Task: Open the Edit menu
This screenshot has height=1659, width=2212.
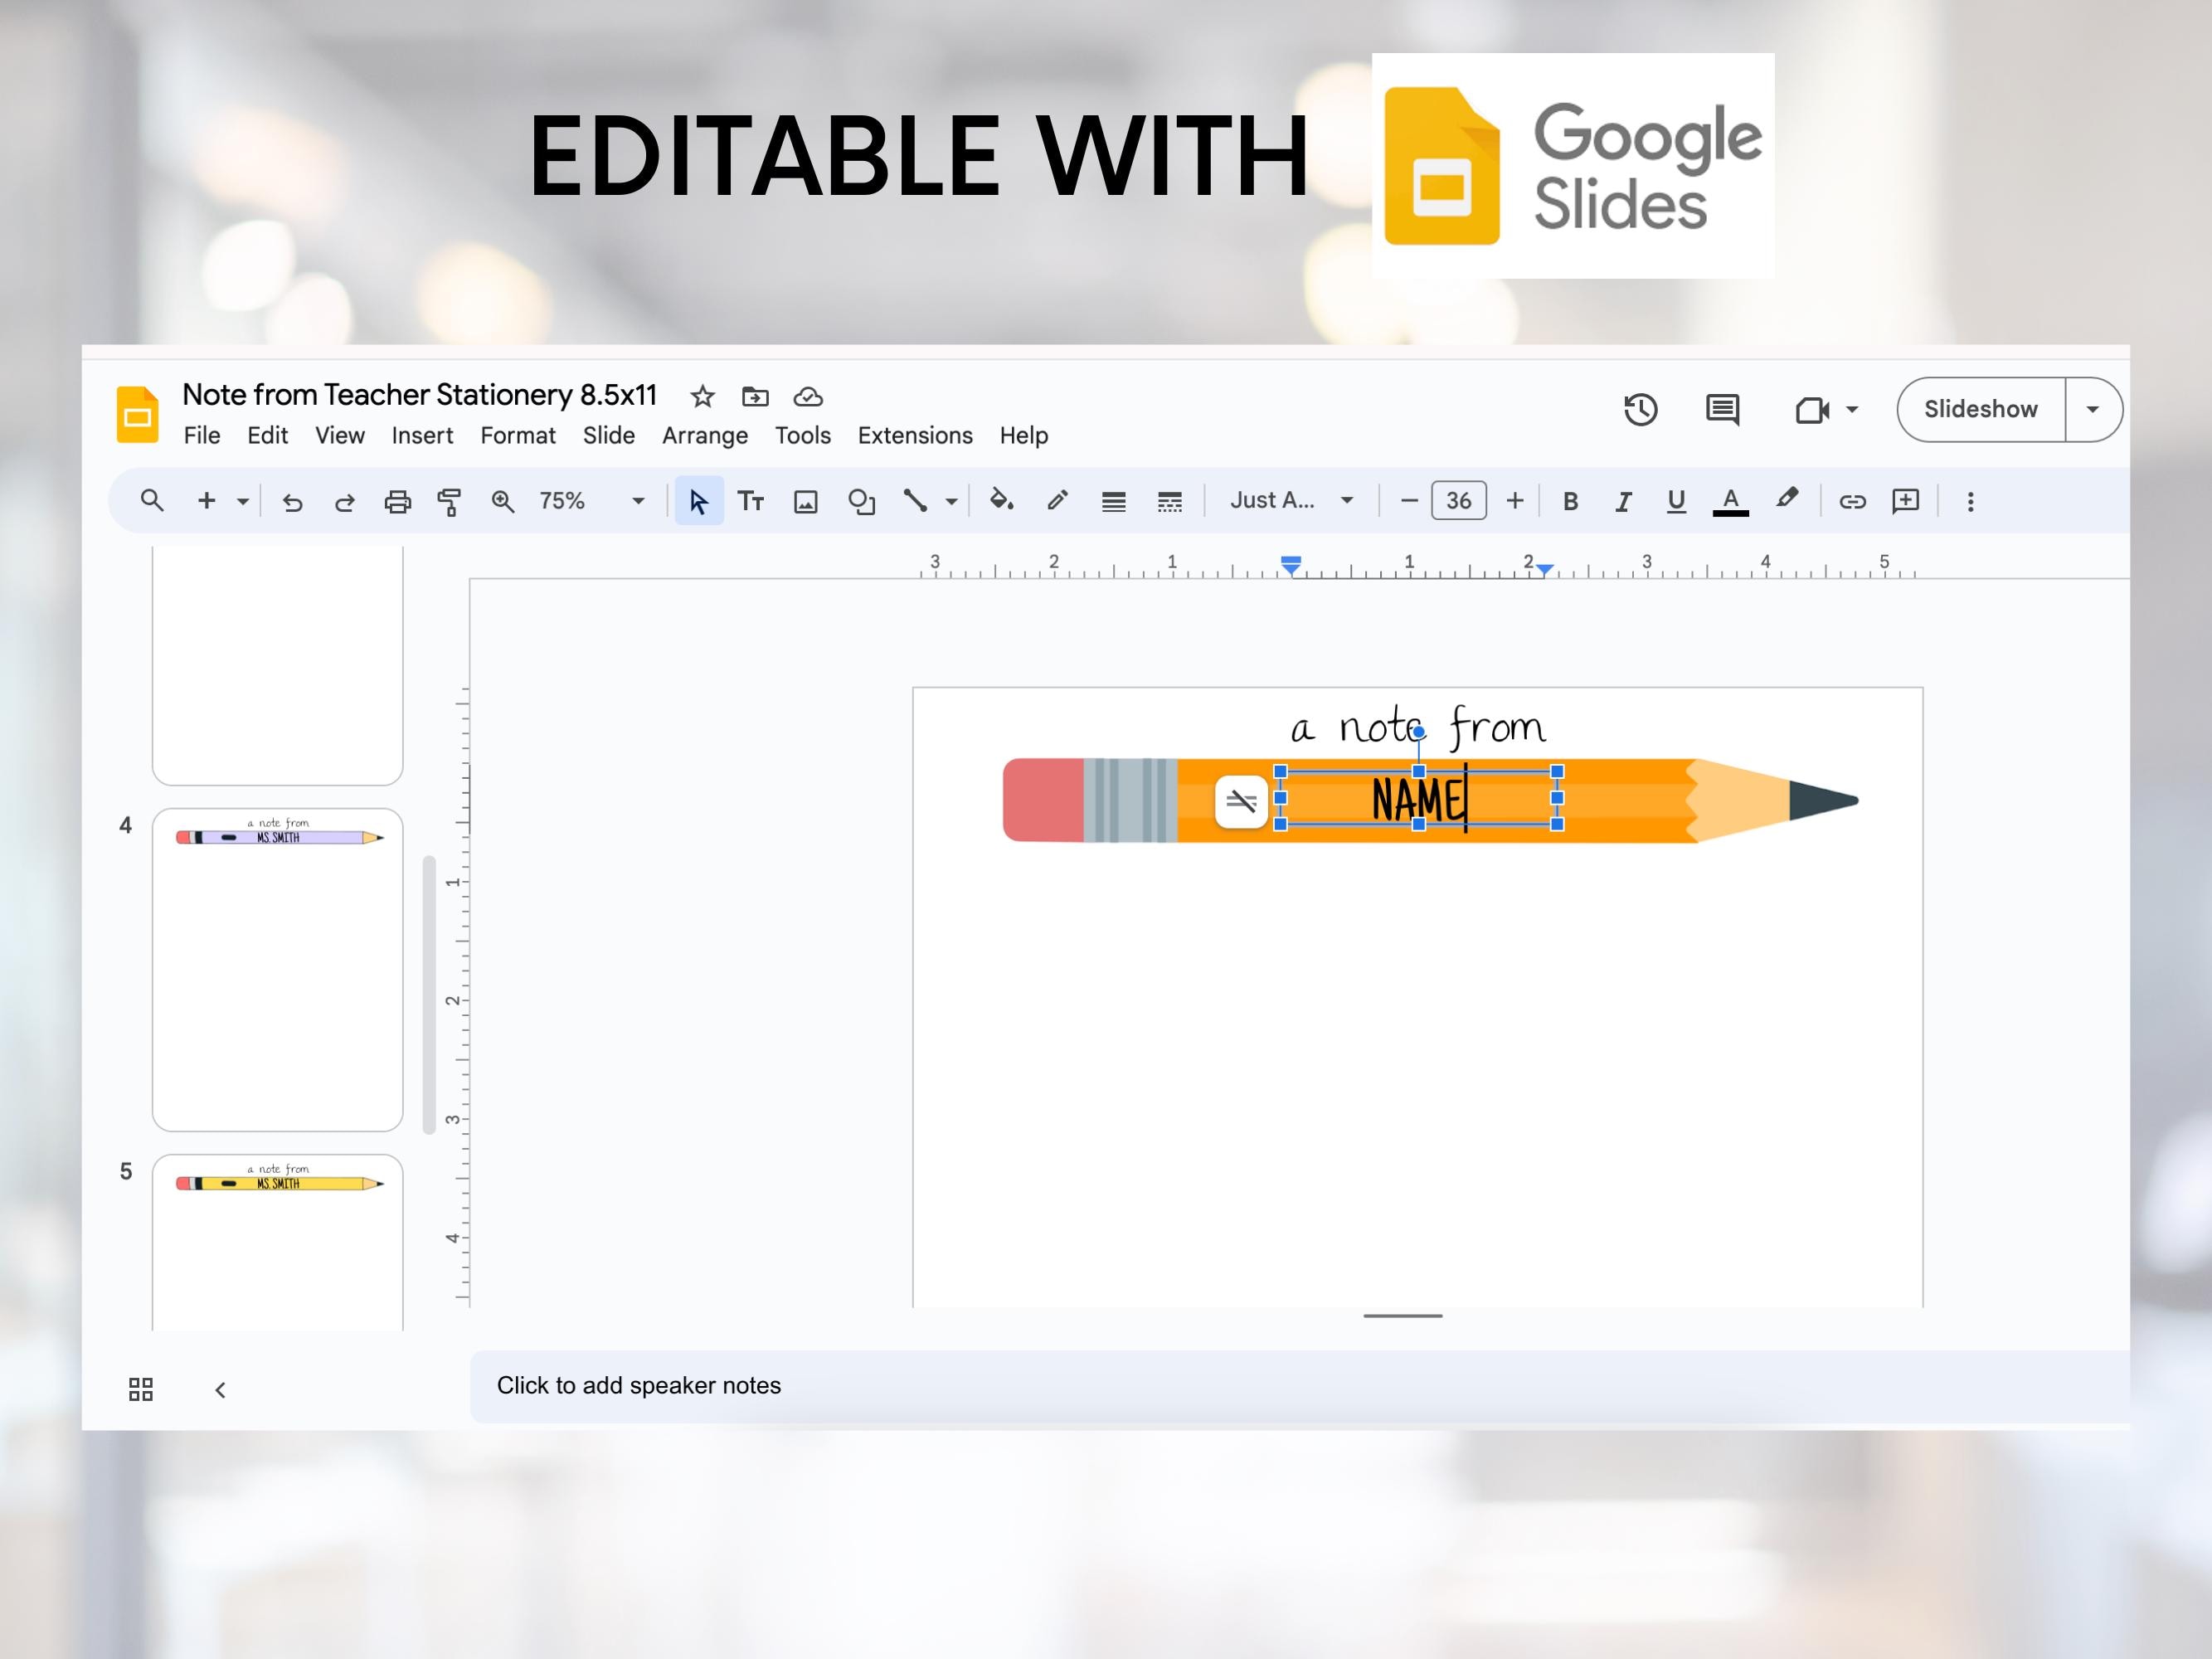Action: tap(267, 435)
